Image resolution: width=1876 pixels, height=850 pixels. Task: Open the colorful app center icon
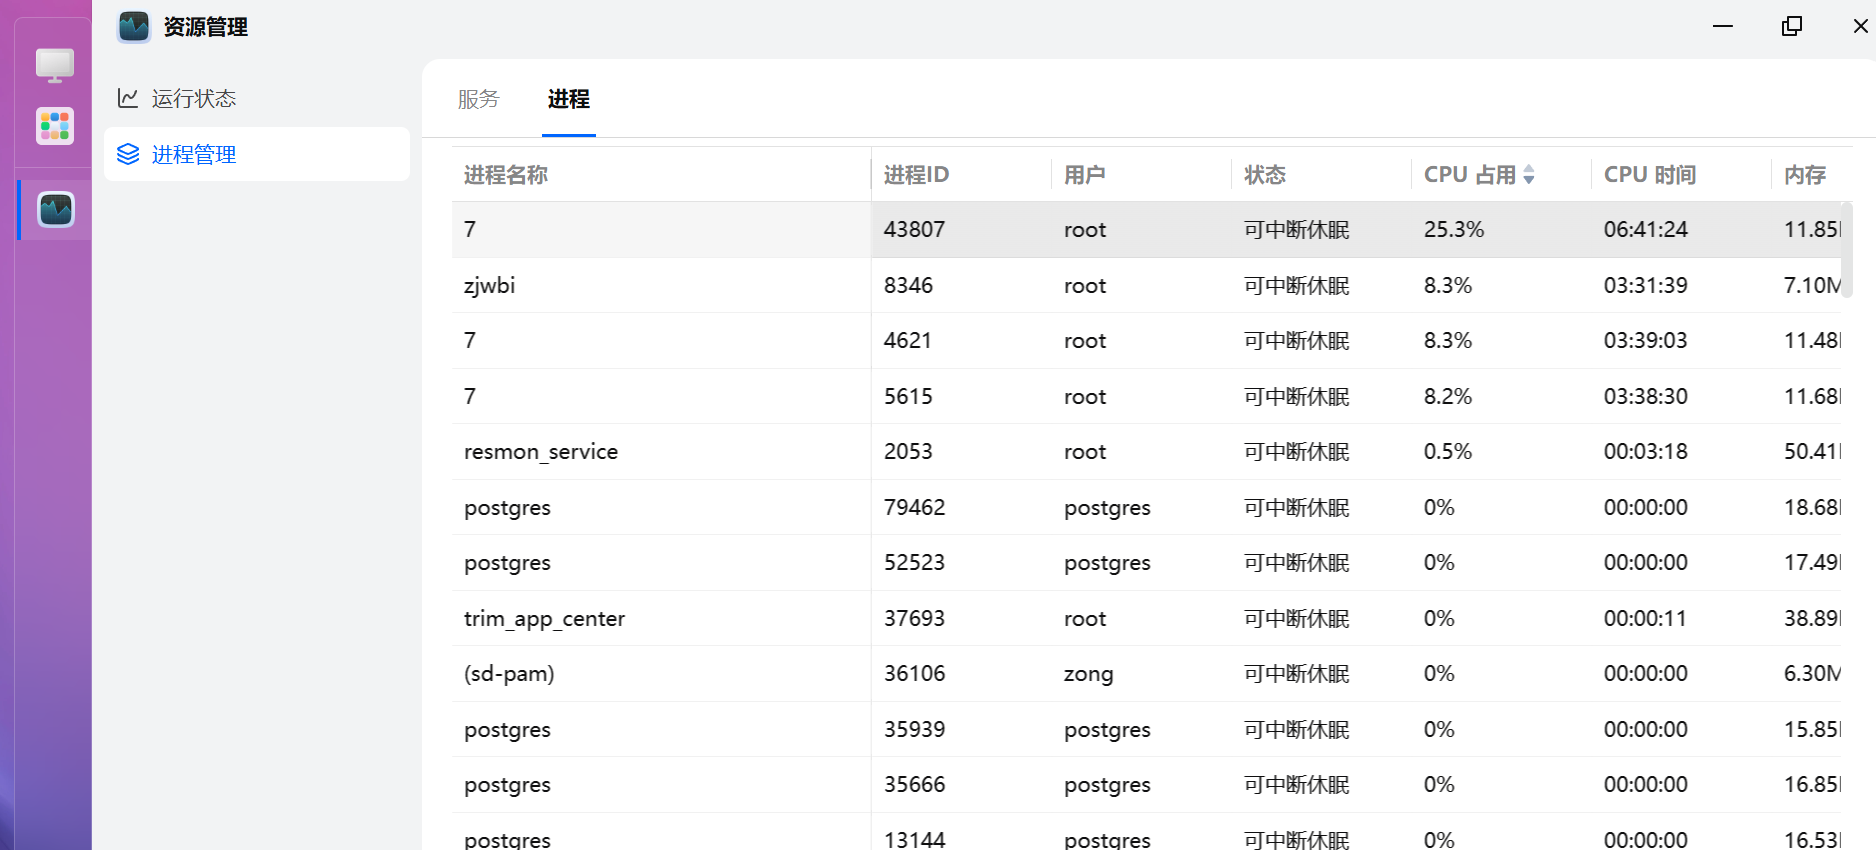[55, 127]
